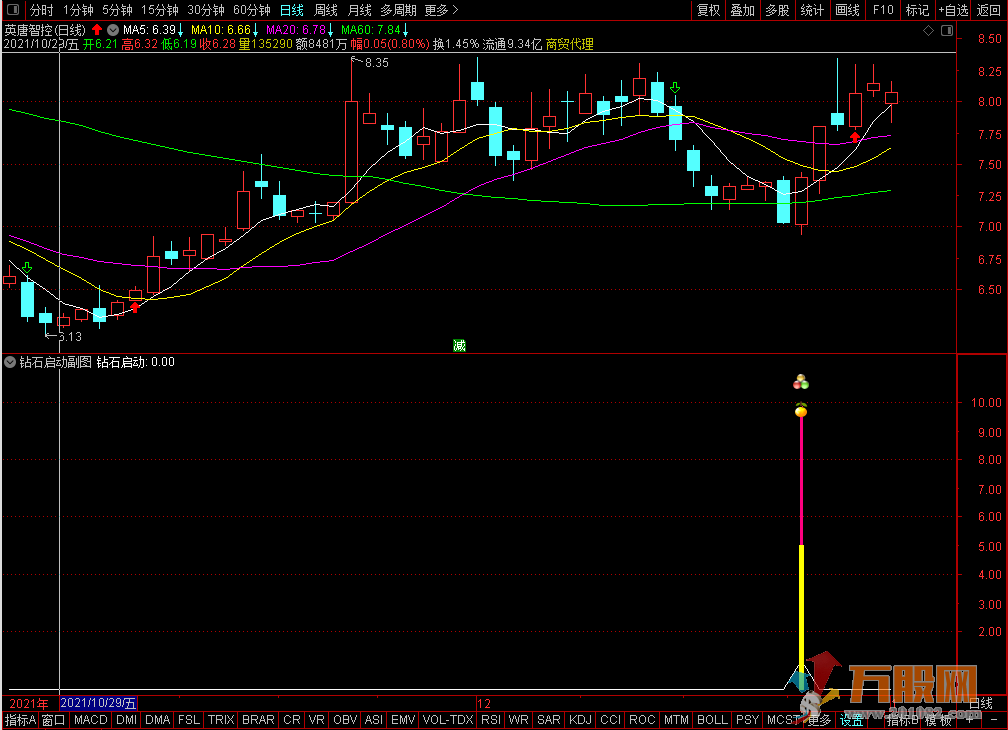
Task: Click the 返回 button
Action: 989,10
